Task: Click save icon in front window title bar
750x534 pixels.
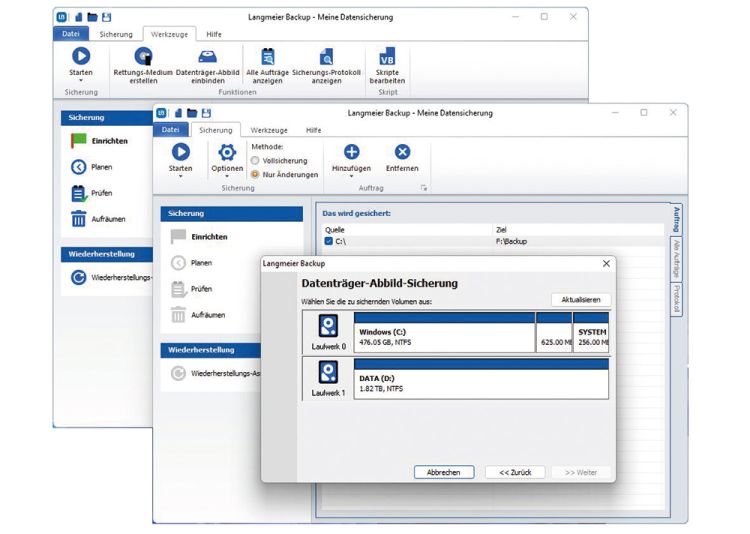Action: click(x=206, y=113)
